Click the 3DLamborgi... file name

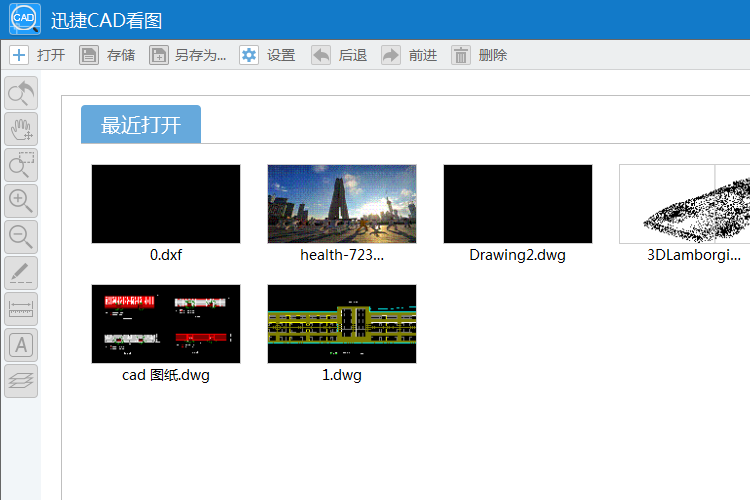click(x=694, y=255)
